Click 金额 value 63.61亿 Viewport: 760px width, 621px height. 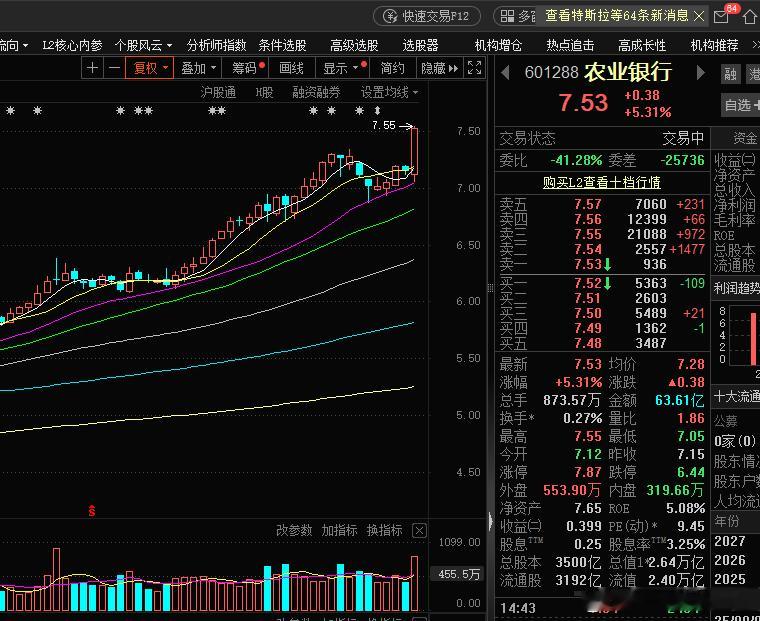680,400
